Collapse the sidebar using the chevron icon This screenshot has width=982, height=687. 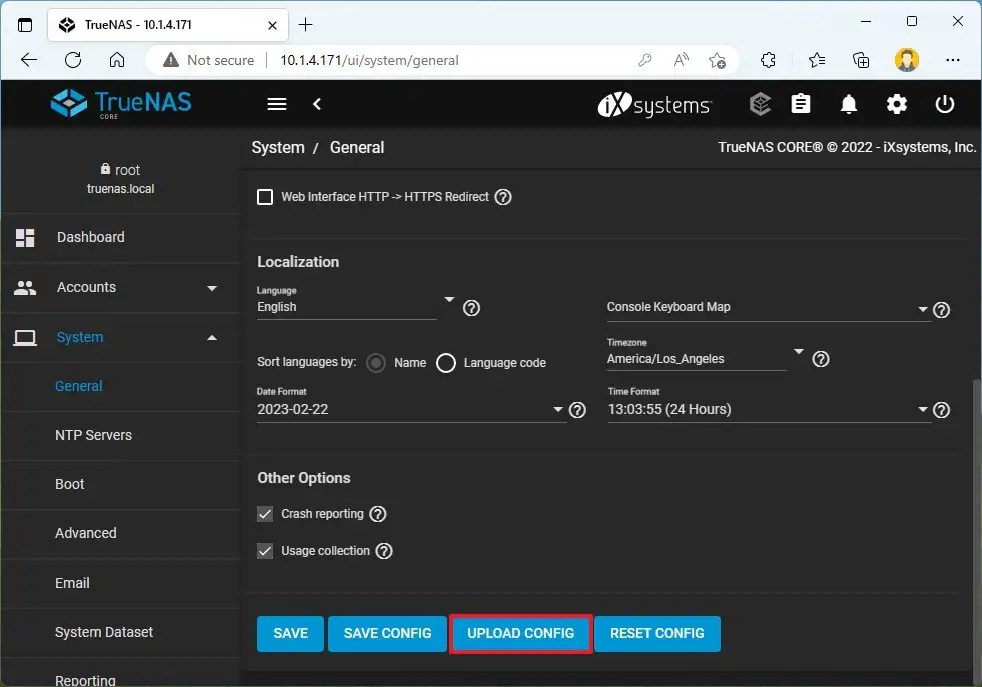pos(318,104)
